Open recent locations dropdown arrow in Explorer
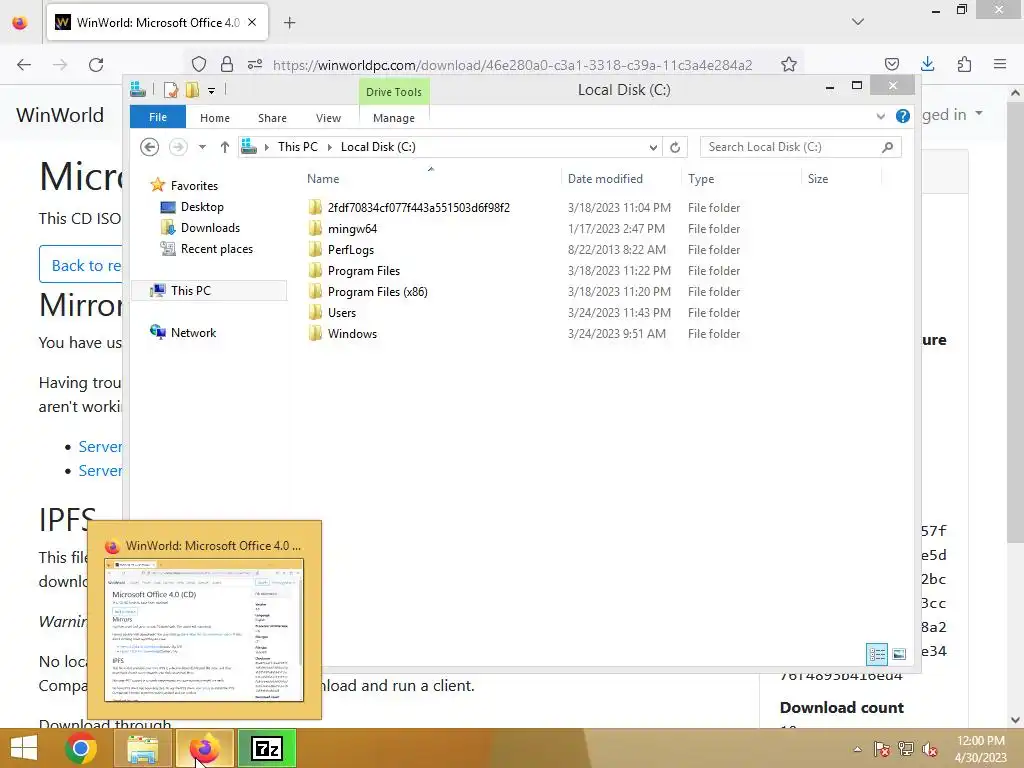 click(202, 147)
